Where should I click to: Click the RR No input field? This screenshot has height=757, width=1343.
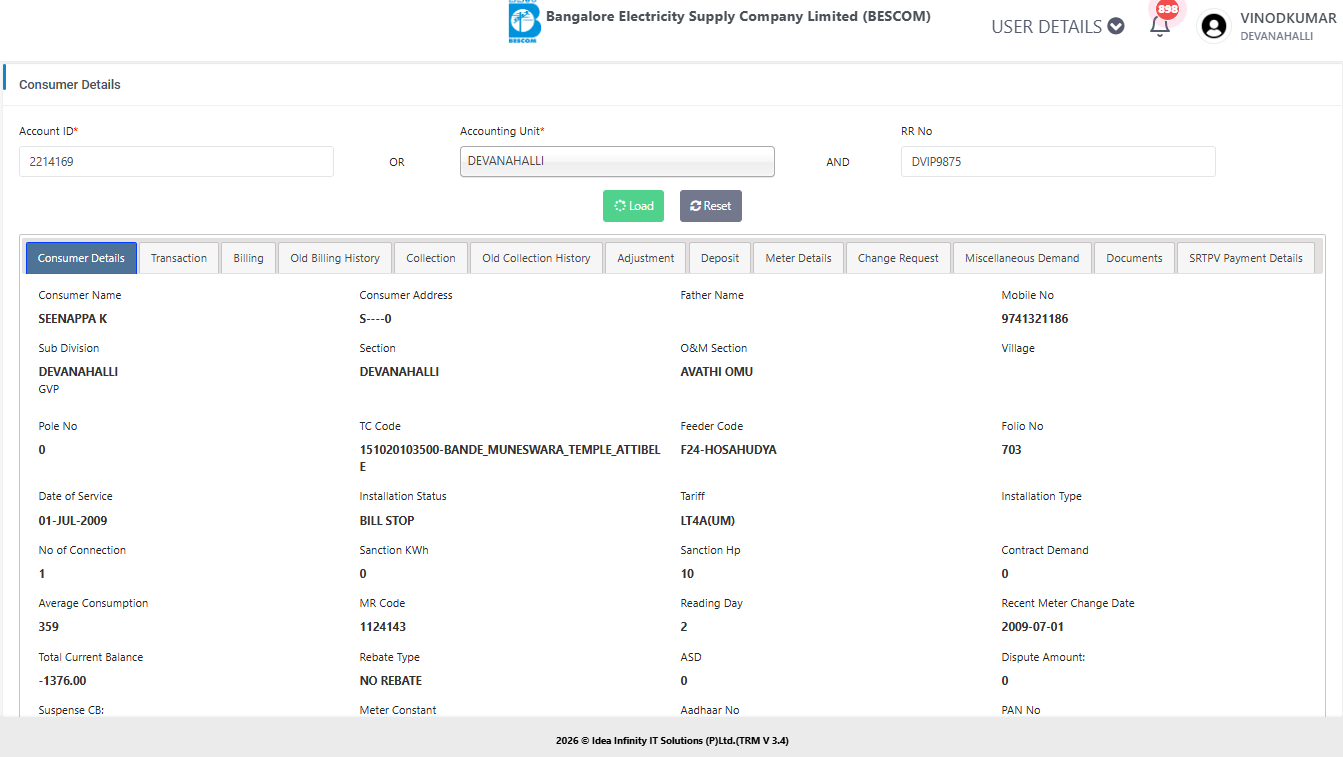pyautogui.click(x=1057, y=161)
